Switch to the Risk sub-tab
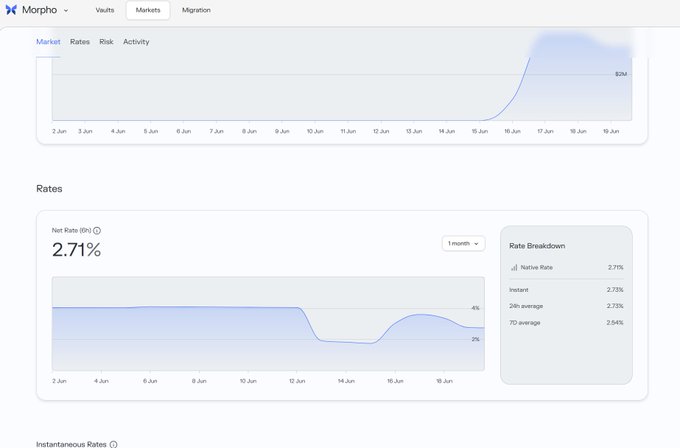Image resolution: width=680 pixels, height=448 pixels. [106, 42]
